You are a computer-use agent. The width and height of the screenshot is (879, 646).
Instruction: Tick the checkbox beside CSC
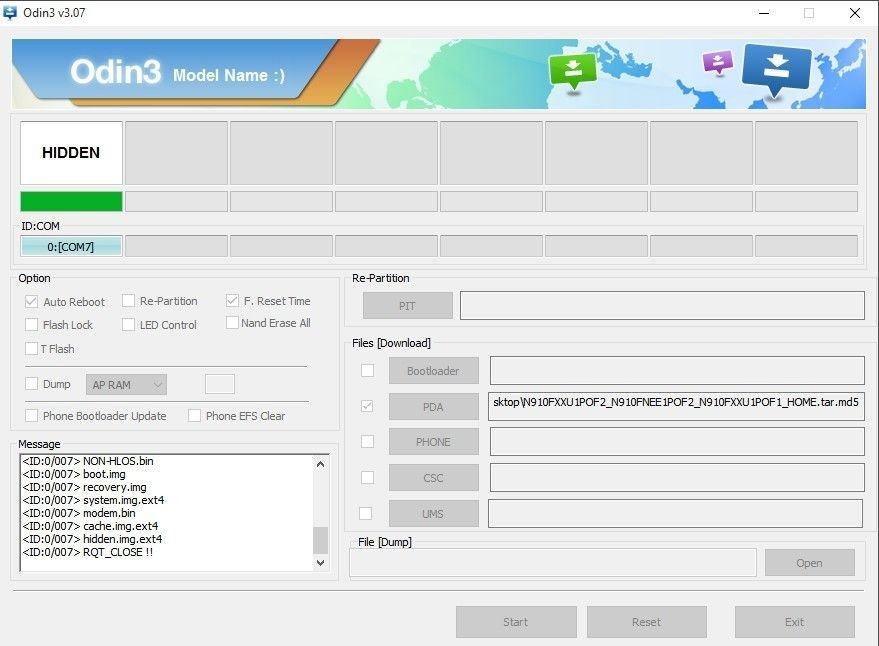(367, 477)
